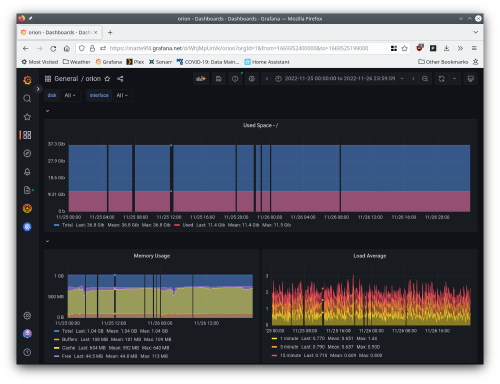Open the user profile avatar
The height and width of the screenshot is (384, 500).
pos(27,334)
